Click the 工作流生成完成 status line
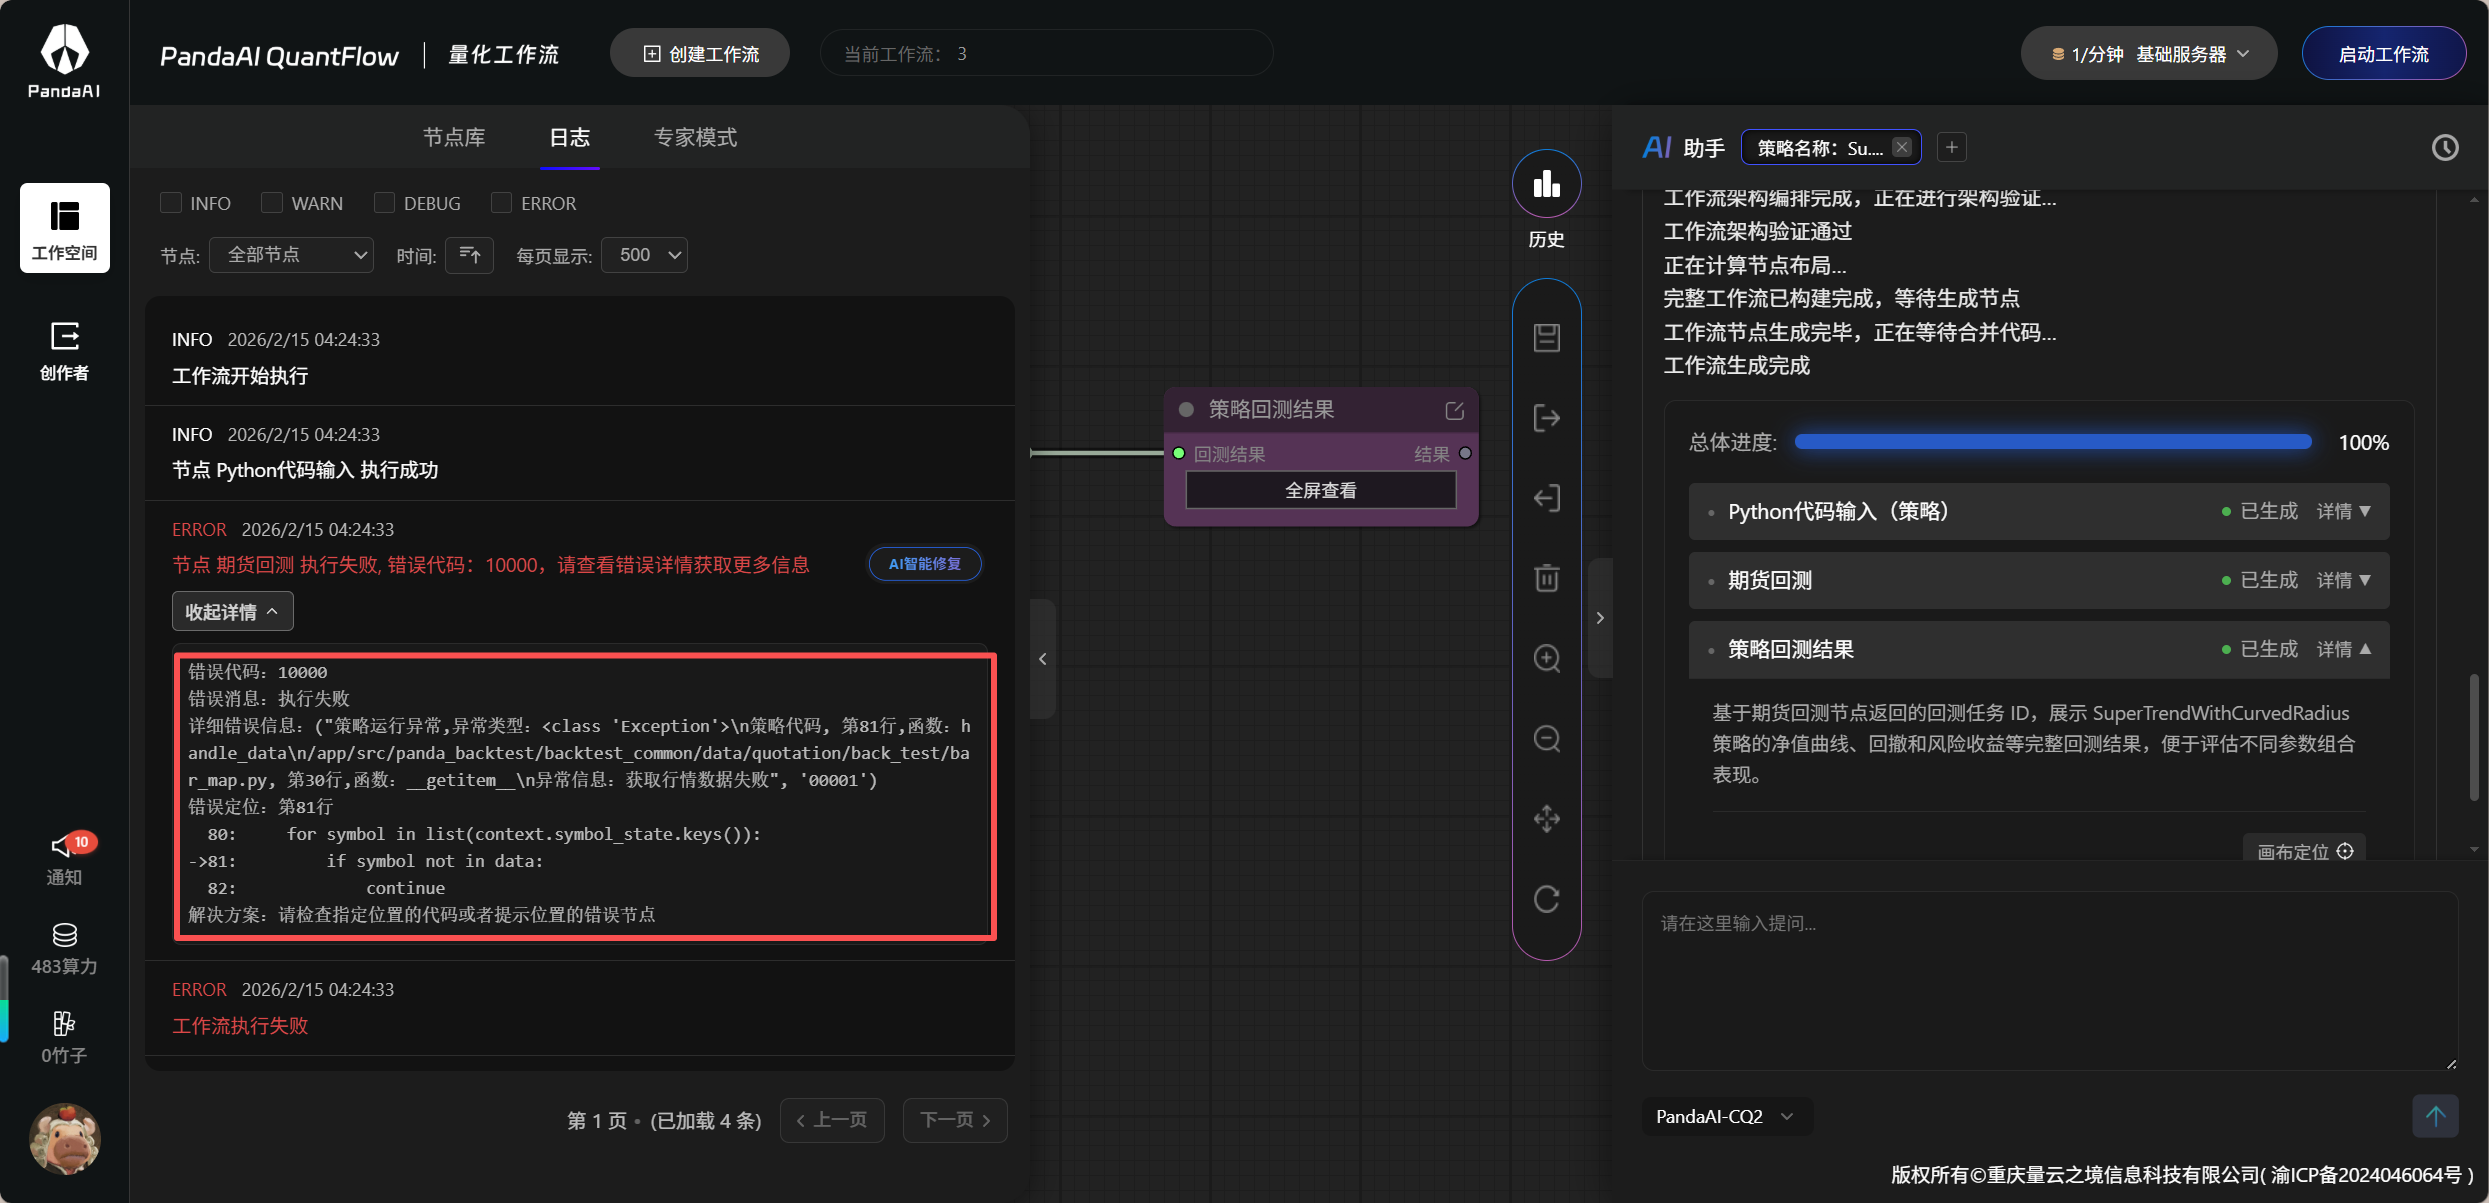2489x1203 pixels. click(1736, 366)
